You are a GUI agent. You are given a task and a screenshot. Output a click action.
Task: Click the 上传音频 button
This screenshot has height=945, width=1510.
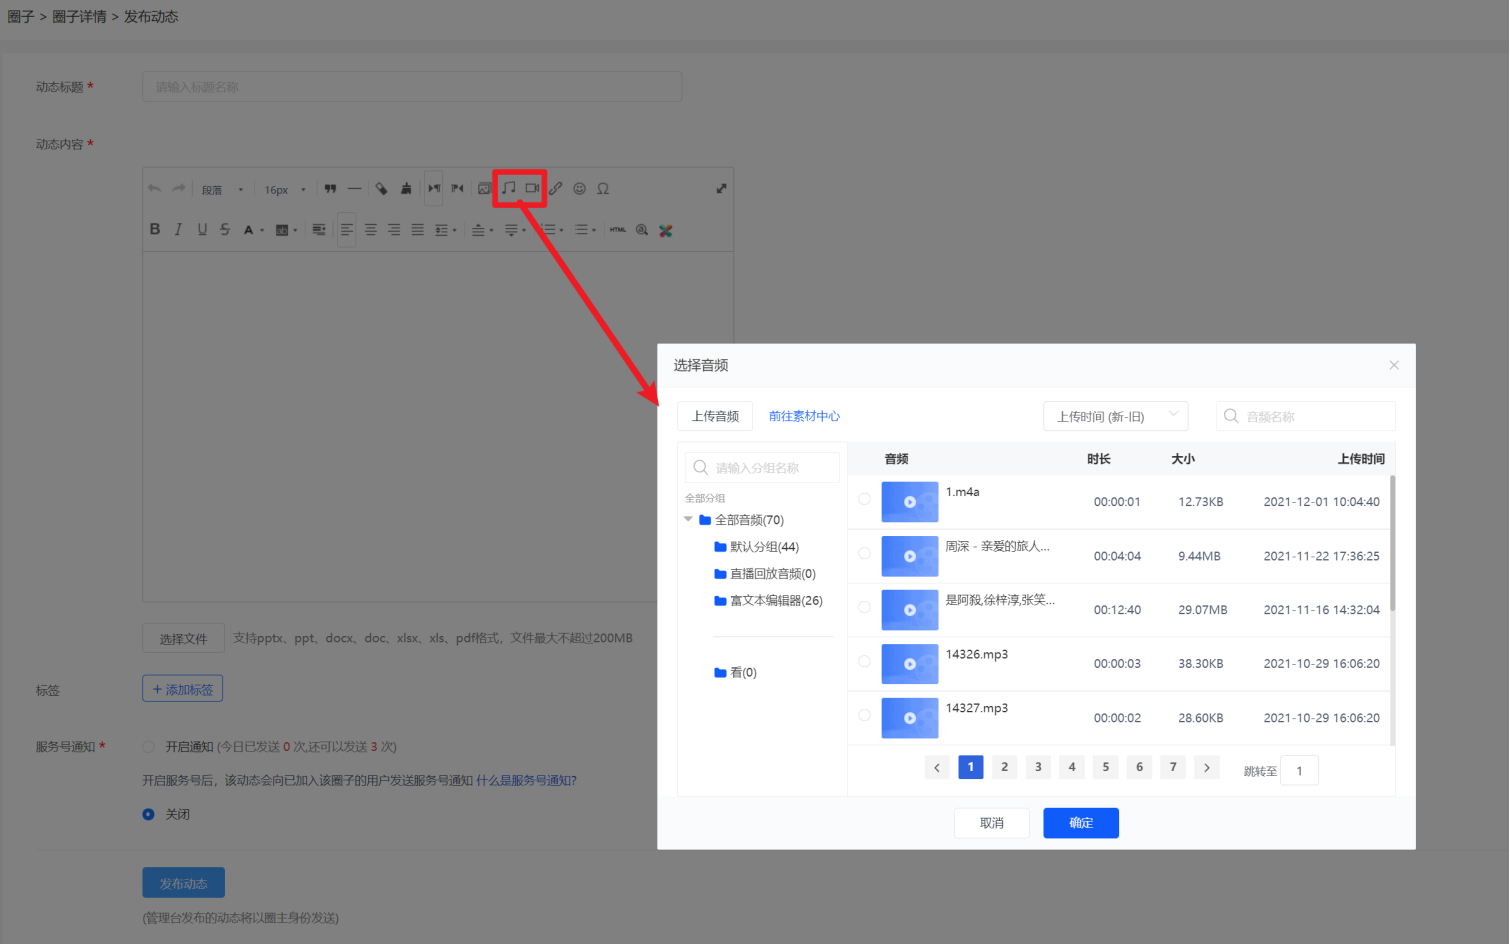pyautogui.click(x=715, y=416)
